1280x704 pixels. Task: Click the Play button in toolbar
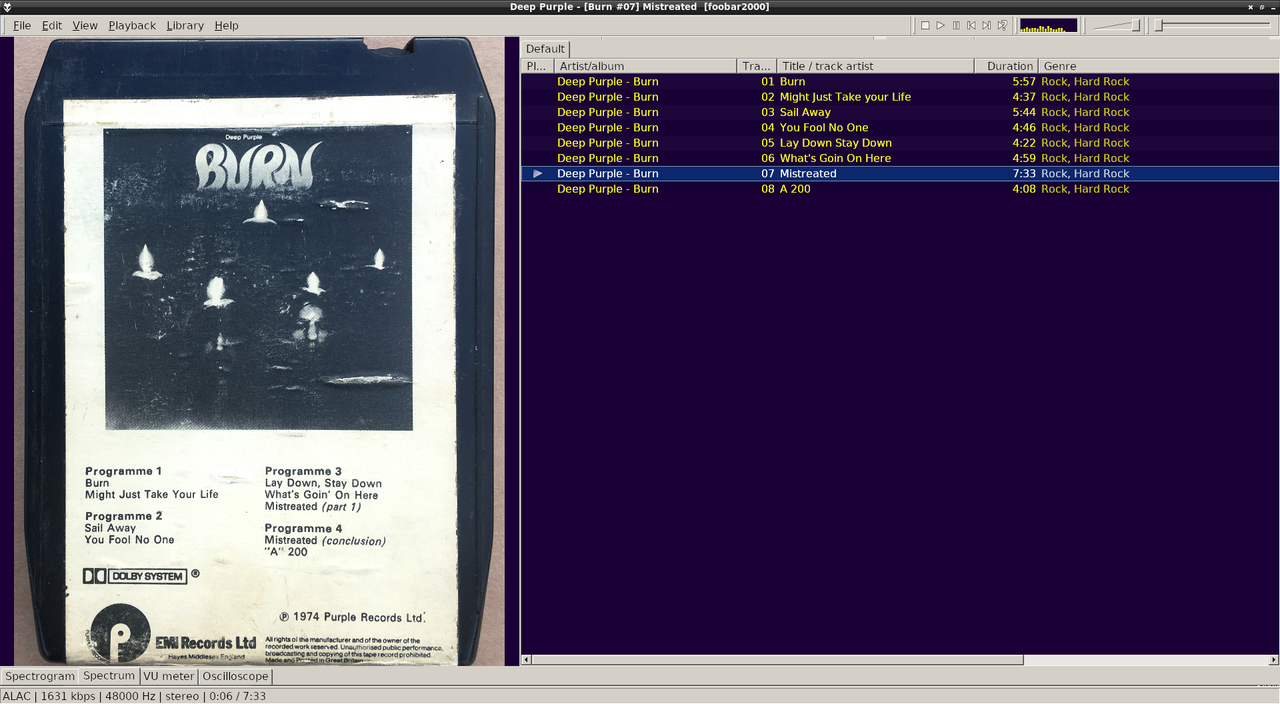pos(940,25)
